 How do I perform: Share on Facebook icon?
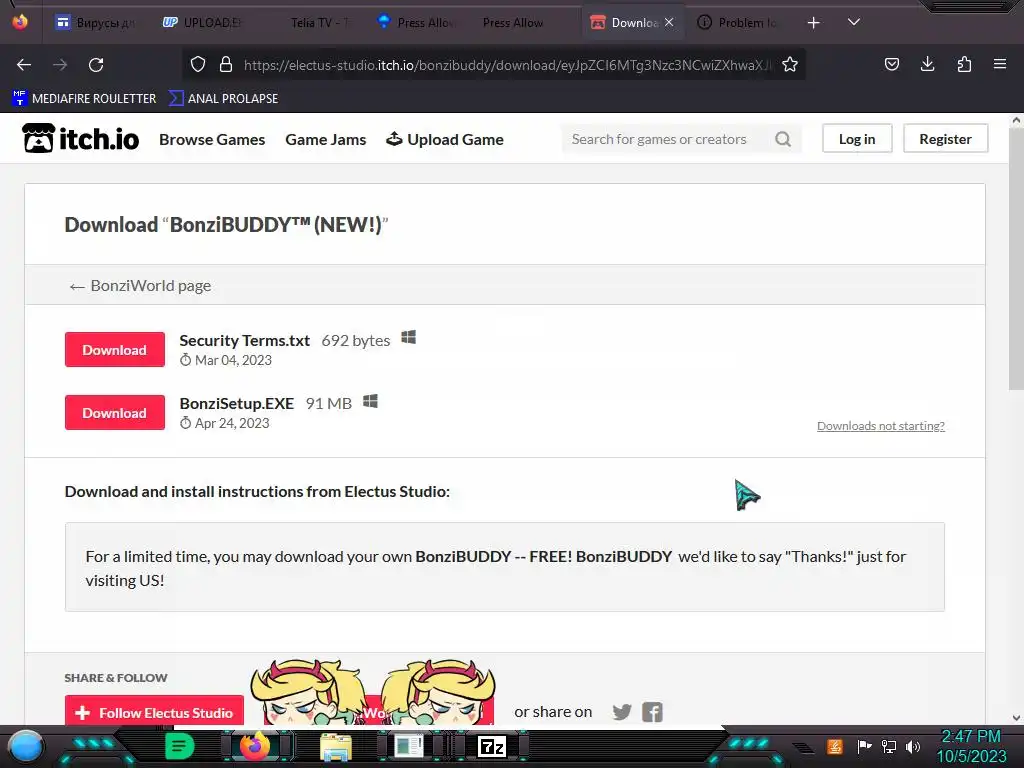(652, 712)
